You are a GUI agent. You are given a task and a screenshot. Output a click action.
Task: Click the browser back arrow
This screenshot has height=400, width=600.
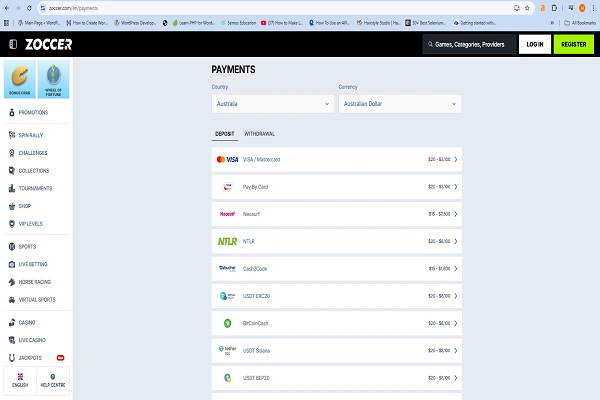7,8
